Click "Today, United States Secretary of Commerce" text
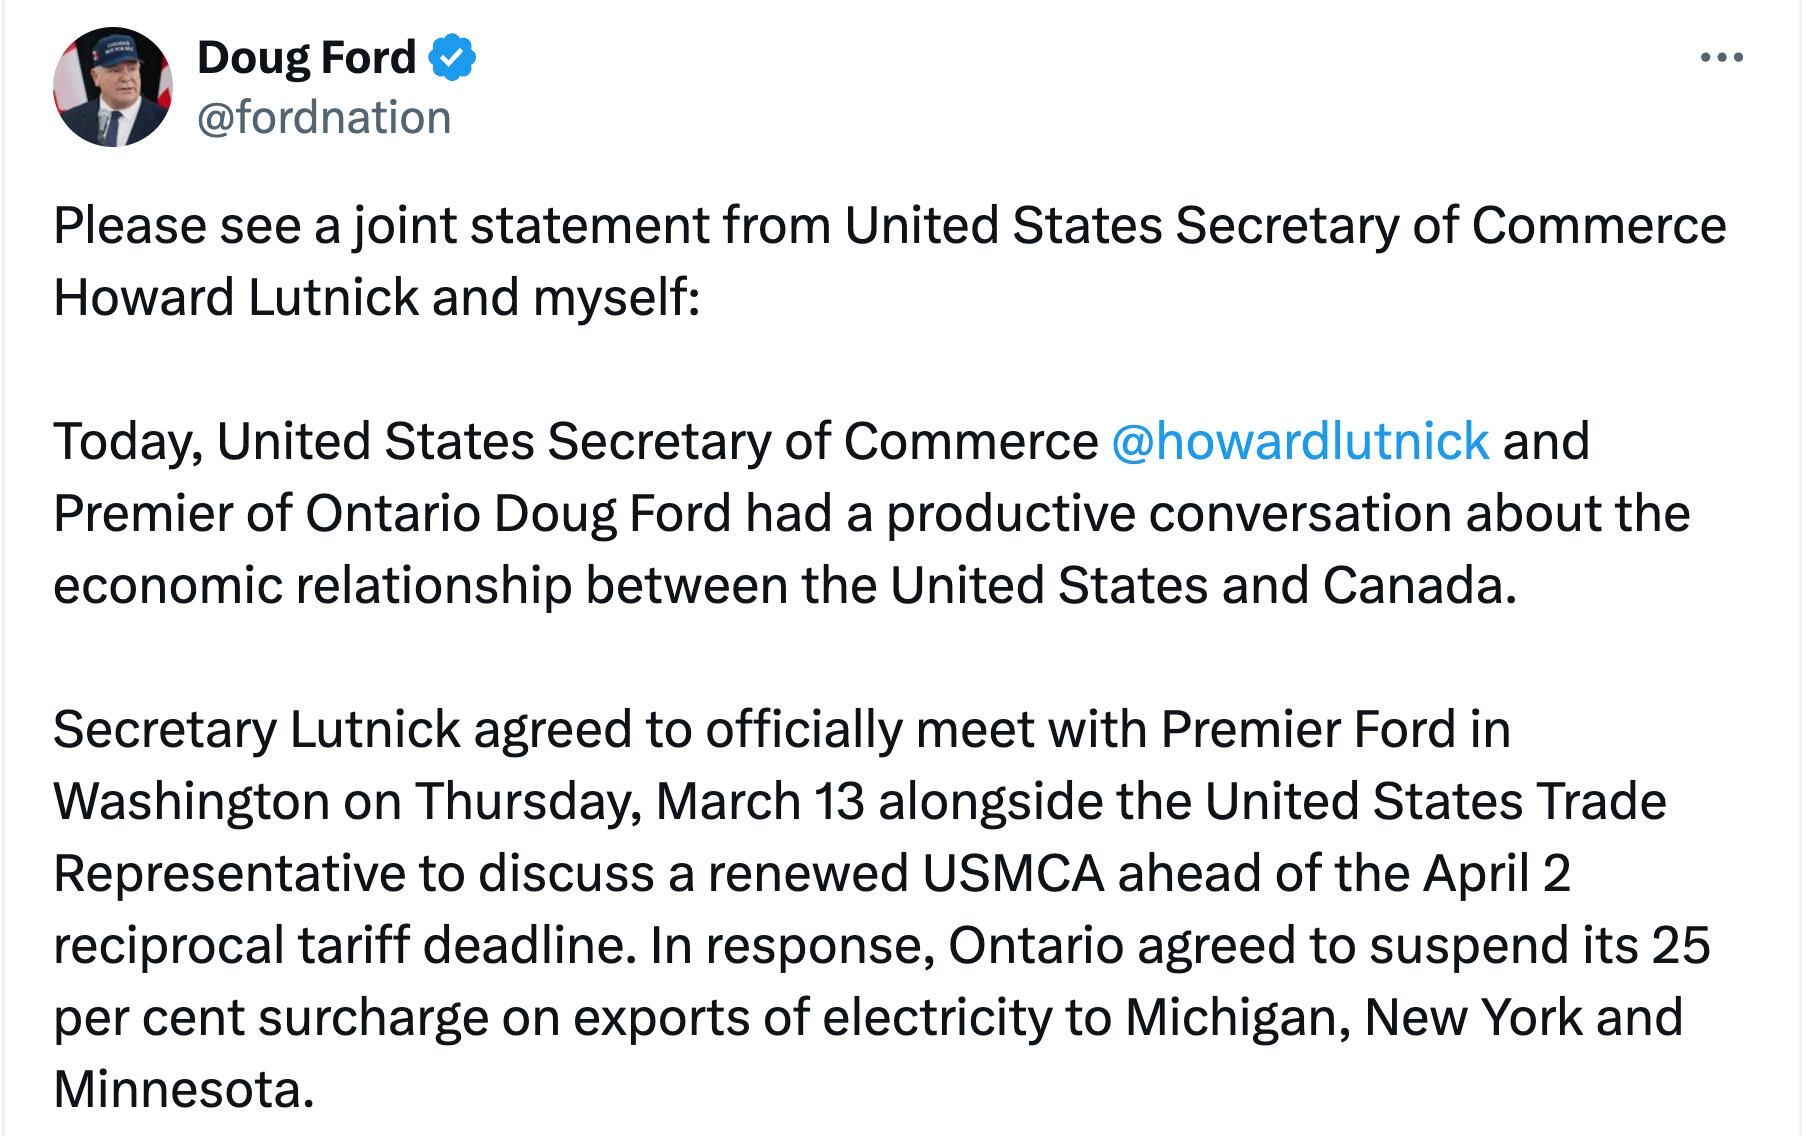Image resolution: width=1806 pixels, height=1136 pixels. (575, 441)
